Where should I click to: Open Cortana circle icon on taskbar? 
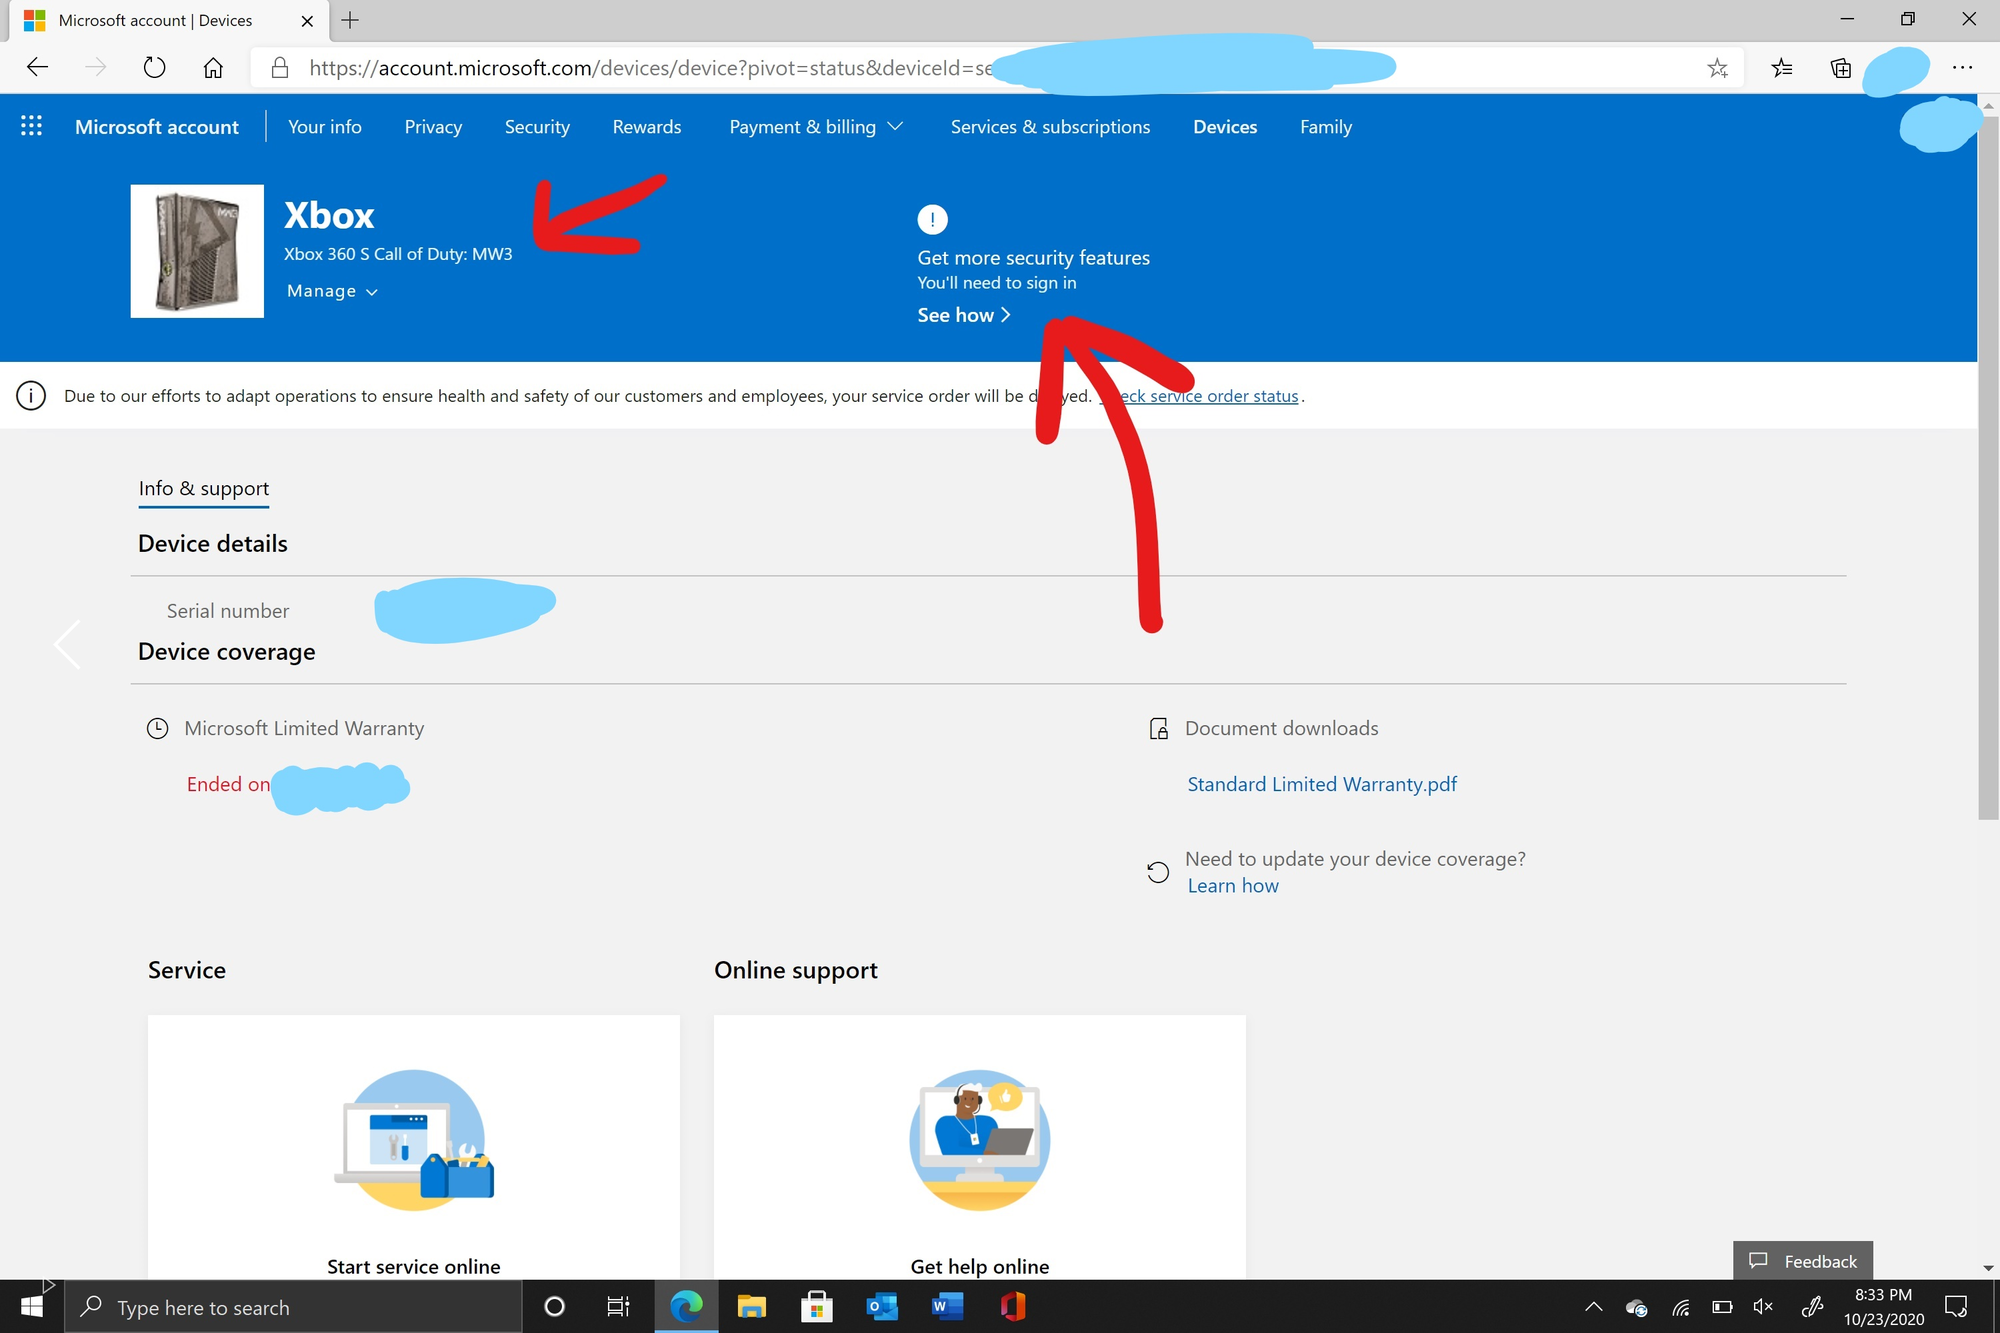pyautogui.click(x=554, y=1307)
